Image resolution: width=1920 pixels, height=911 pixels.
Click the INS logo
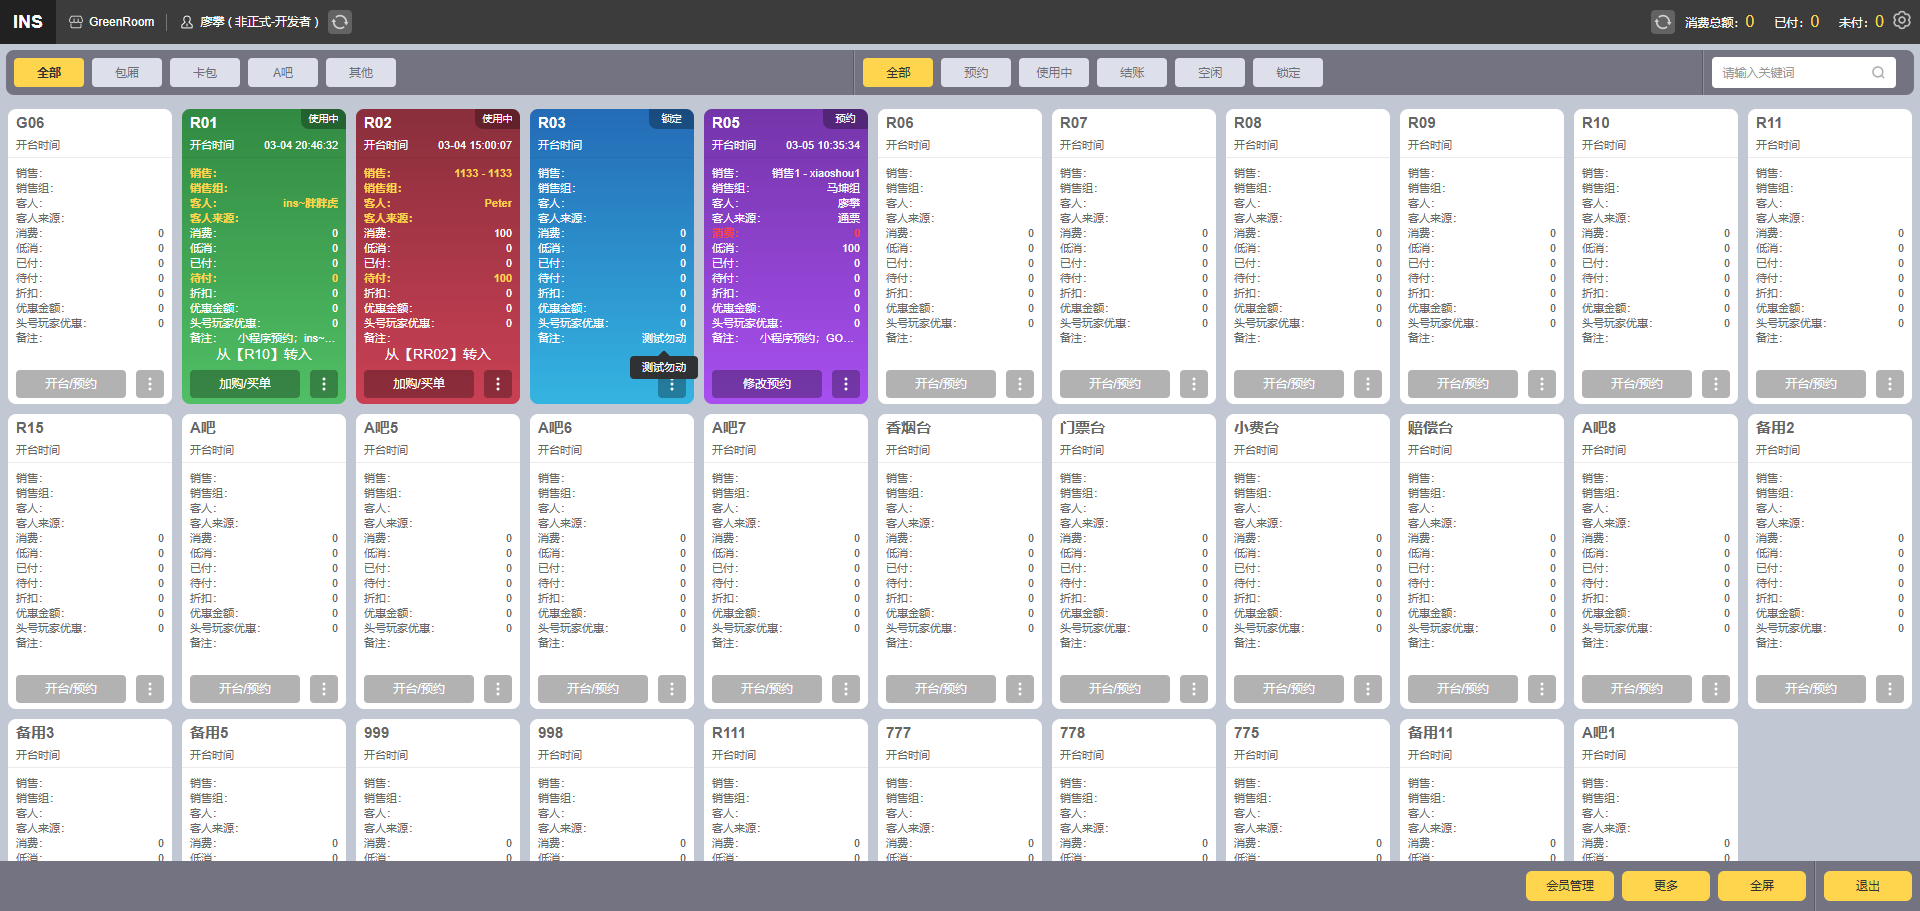(x=28, y=22)
